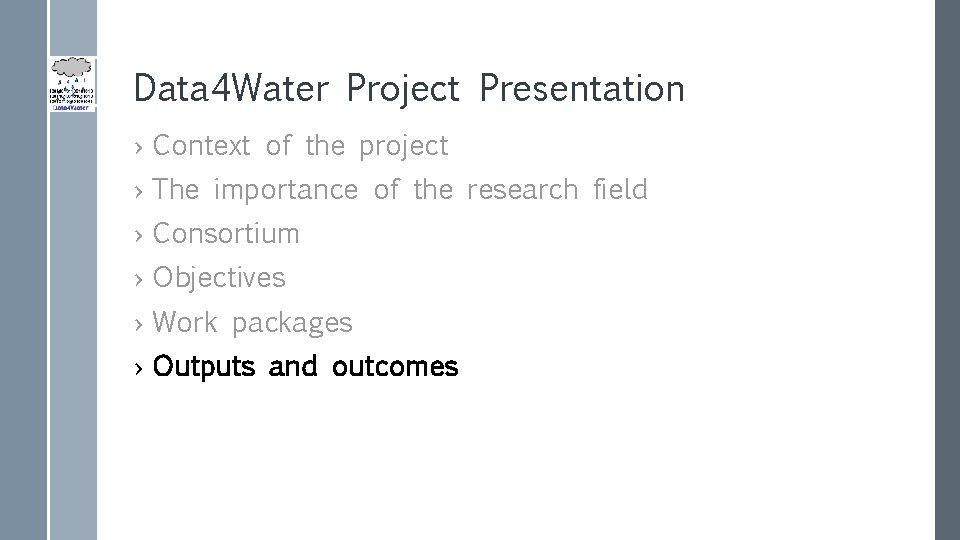Select the Data4Water Project Presentation title
The image size is (960, 540).
click(x=409, y=89)
